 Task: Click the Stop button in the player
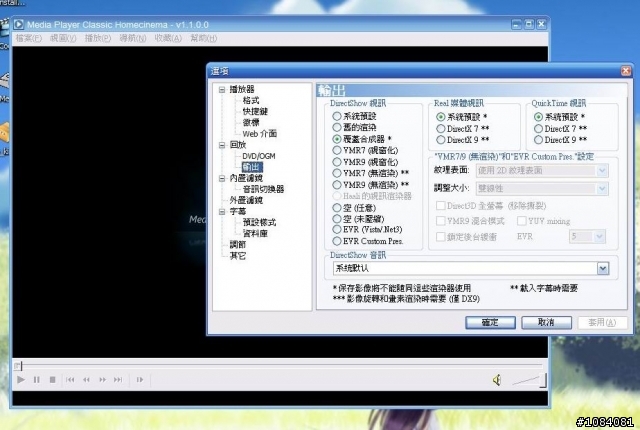pos(52,380)
